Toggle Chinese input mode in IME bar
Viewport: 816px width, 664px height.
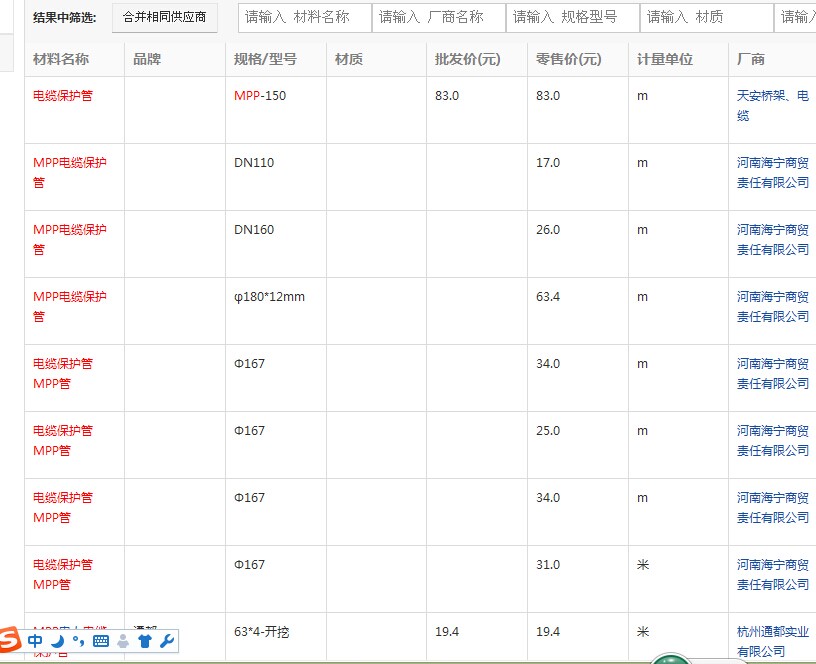[35, 641]
